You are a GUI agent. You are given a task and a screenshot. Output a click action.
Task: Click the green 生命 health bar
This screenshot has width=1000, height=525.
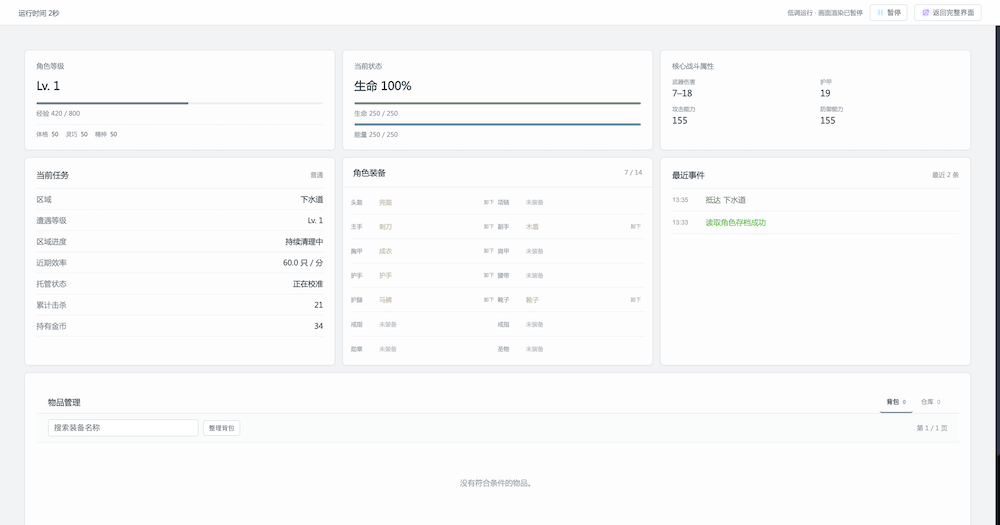click(497, 103)
